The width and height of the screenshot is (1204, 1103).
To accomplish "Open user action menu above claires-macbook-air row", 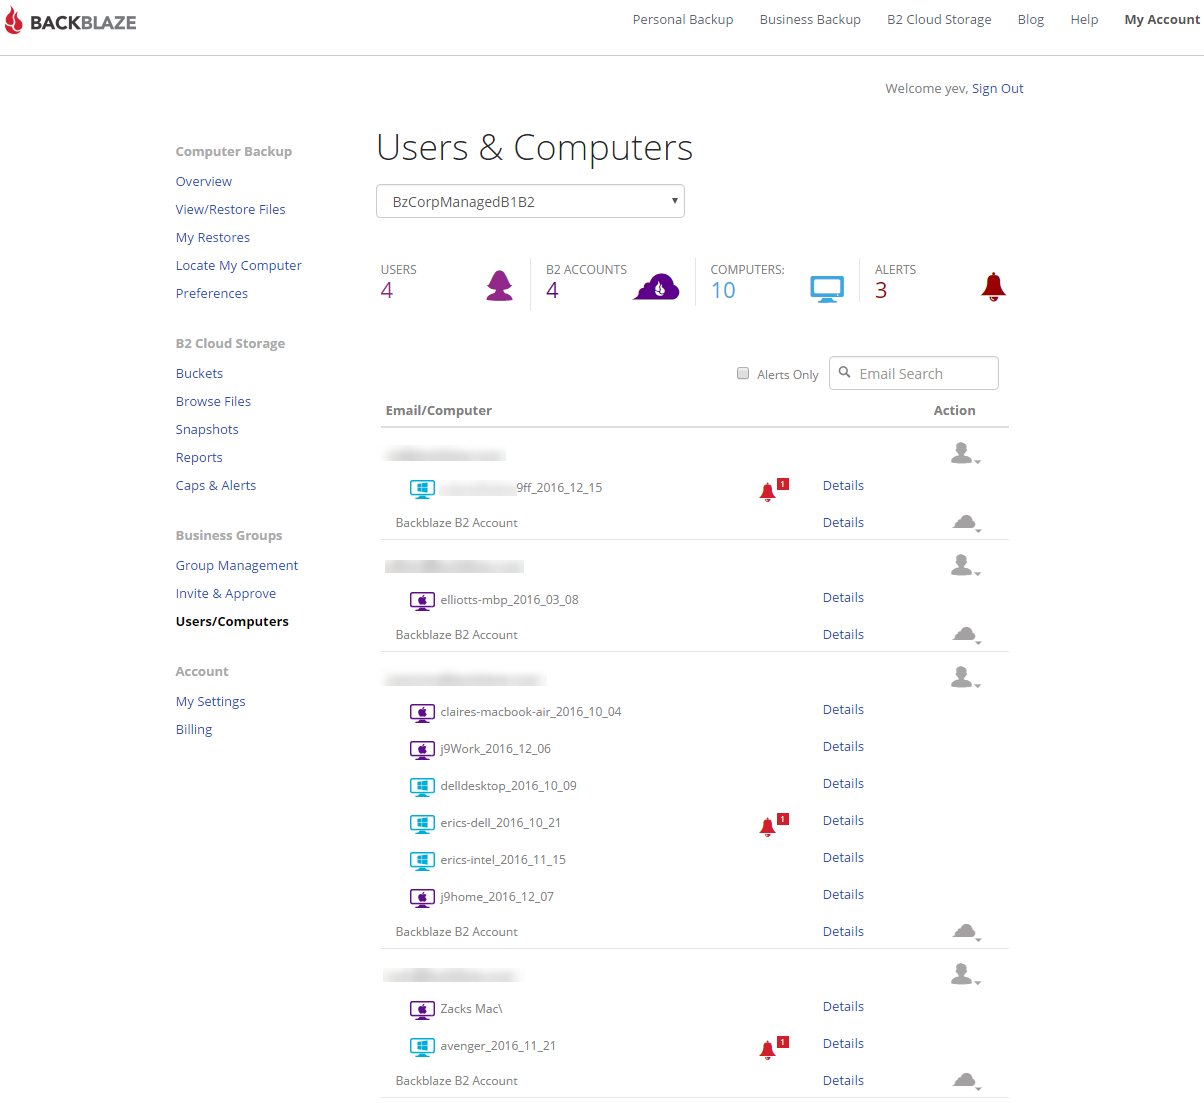I will point(965,677).
